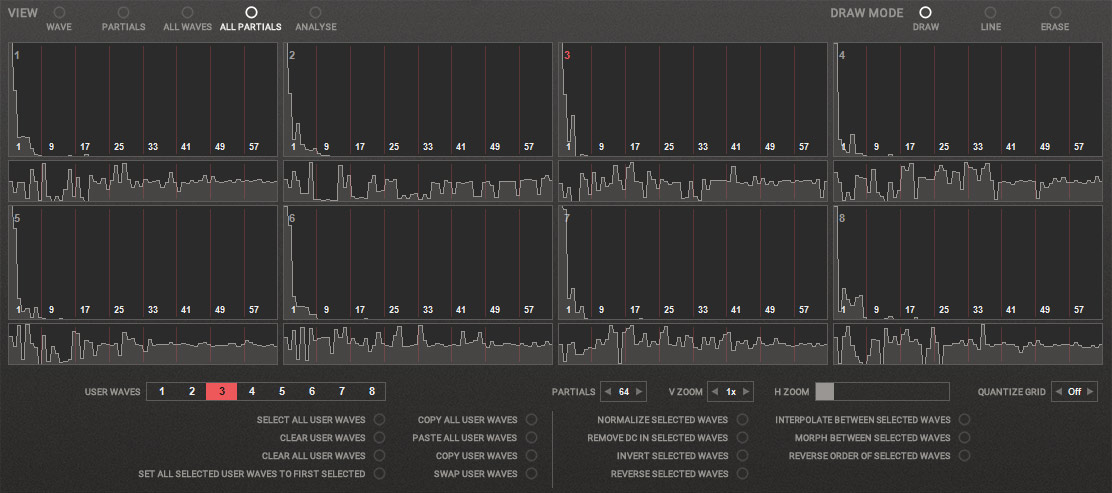This screenshot has height=493, width=1112.
Task: Select user wave 8 tab
Action: click(x=372, y=391)
